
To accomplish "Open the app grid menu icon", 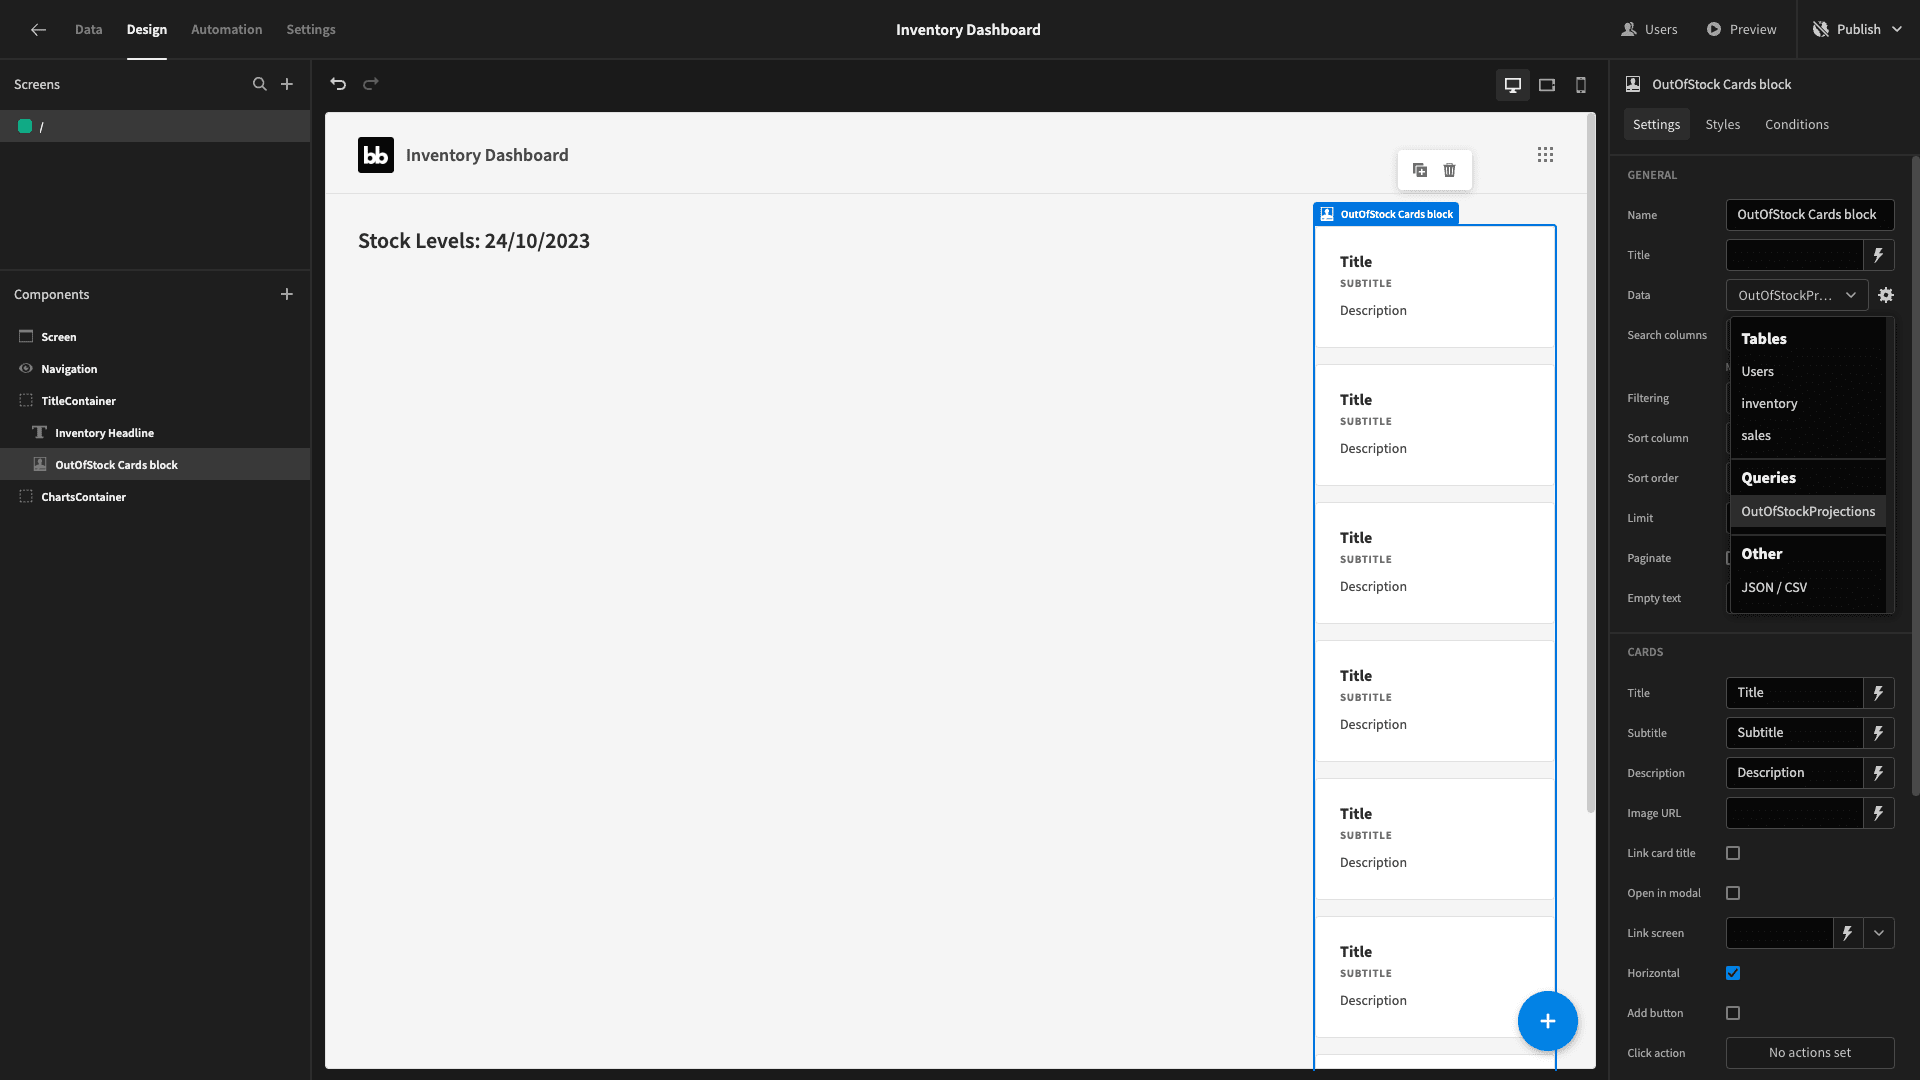I will (x=1546, y=155).
